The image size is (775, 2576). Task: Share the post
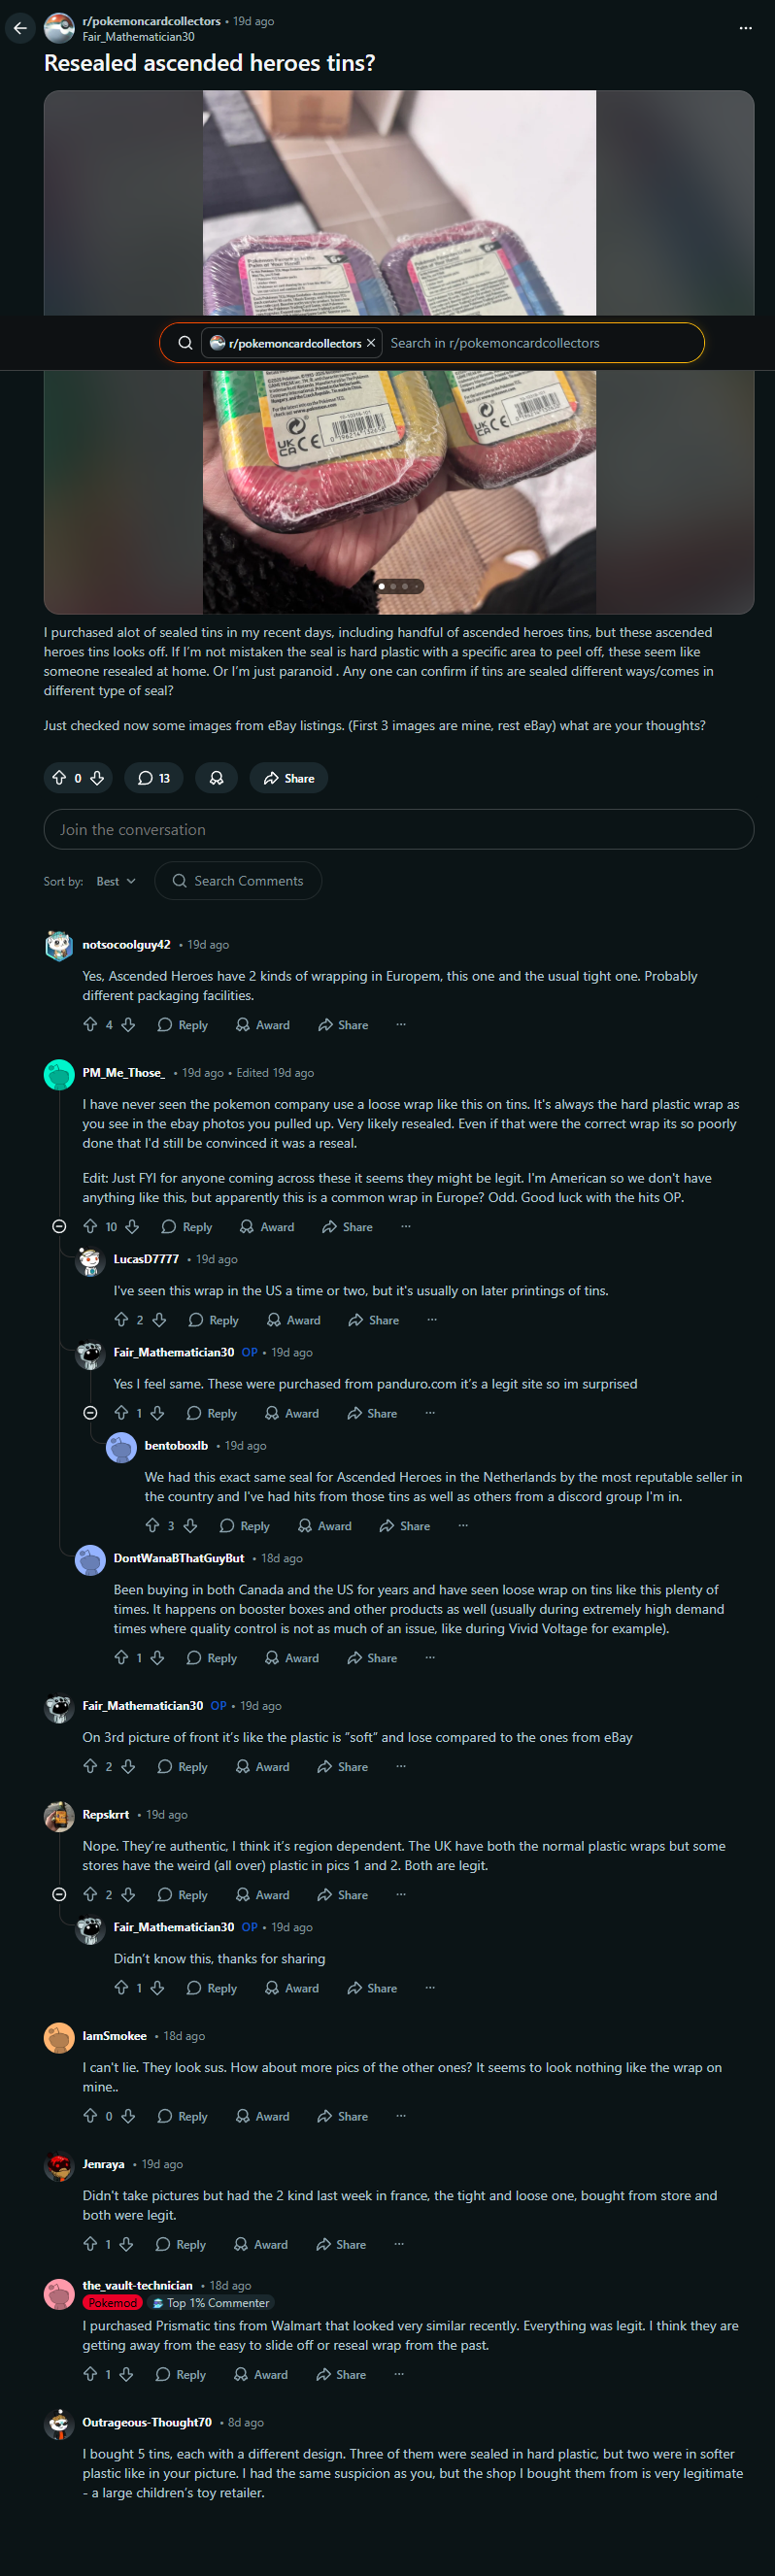coord(289,778)
